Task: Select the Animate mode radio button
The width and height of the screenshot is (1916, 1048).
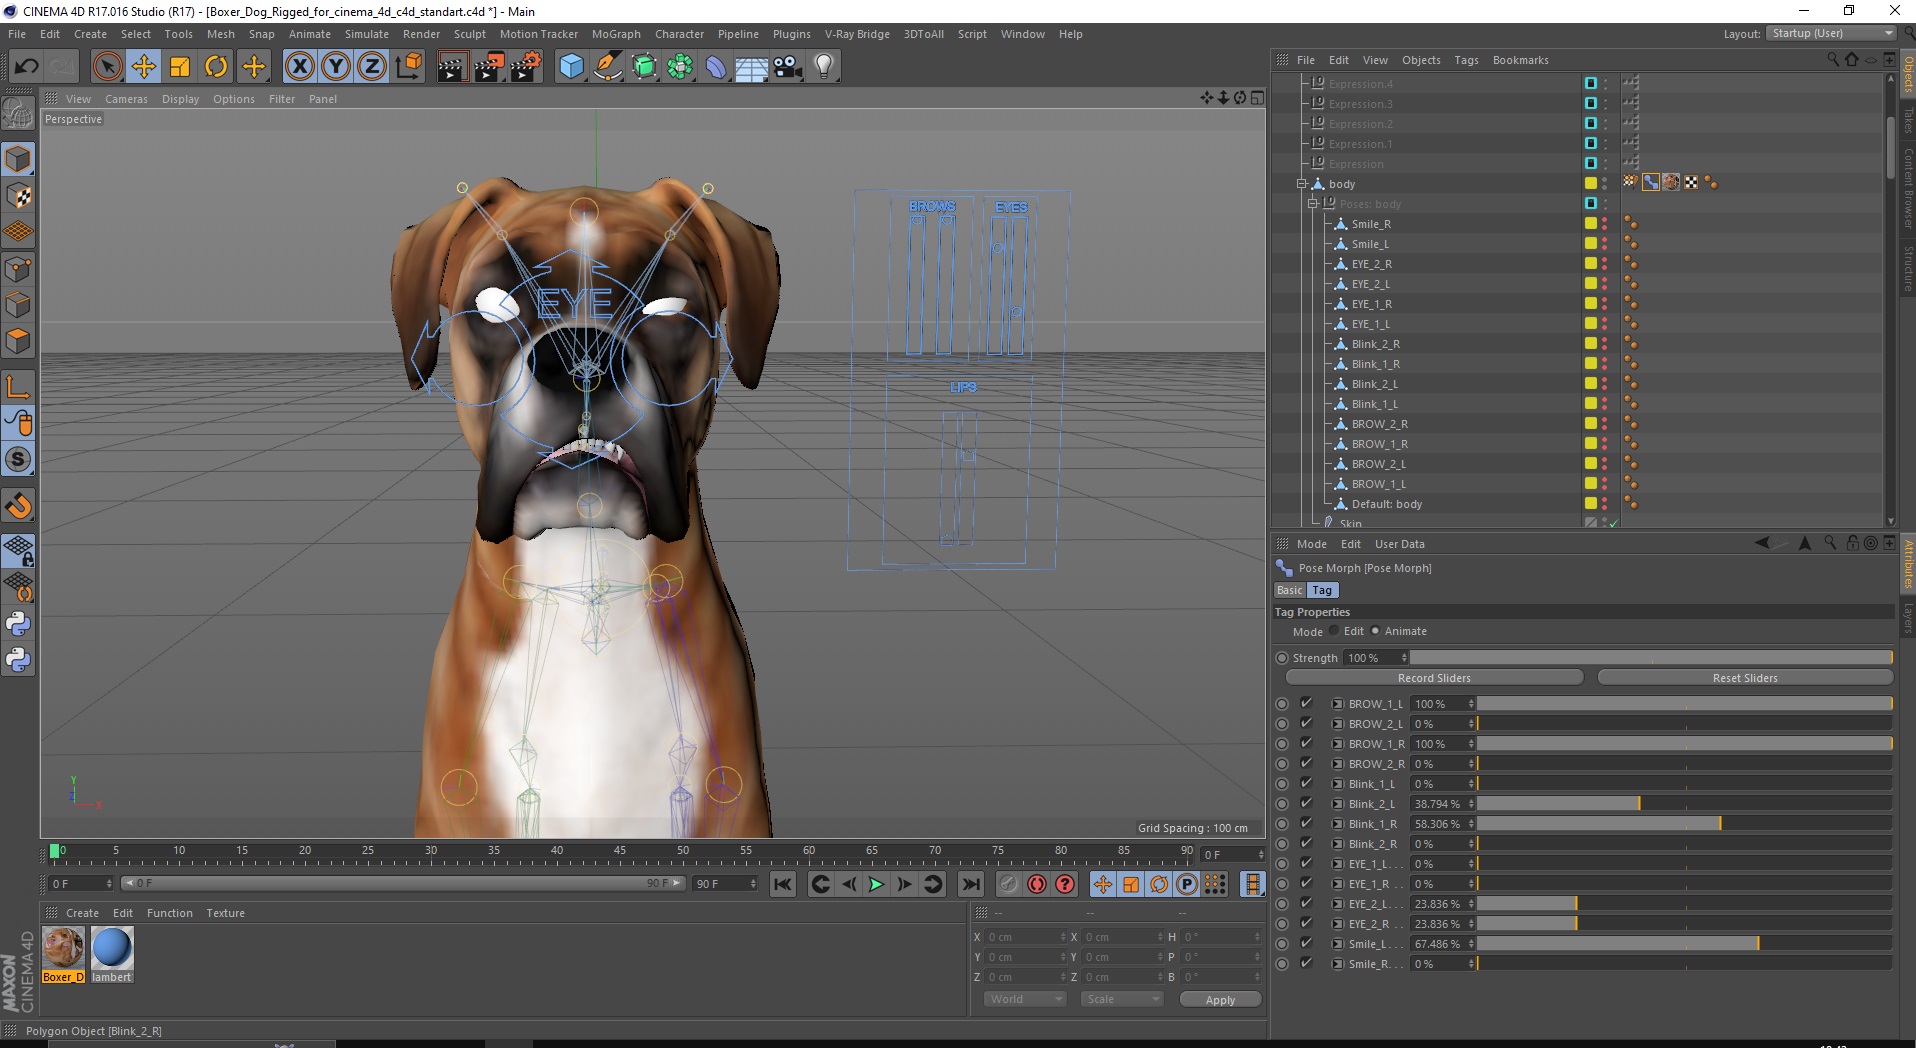Action: [x=1375, y=631]
